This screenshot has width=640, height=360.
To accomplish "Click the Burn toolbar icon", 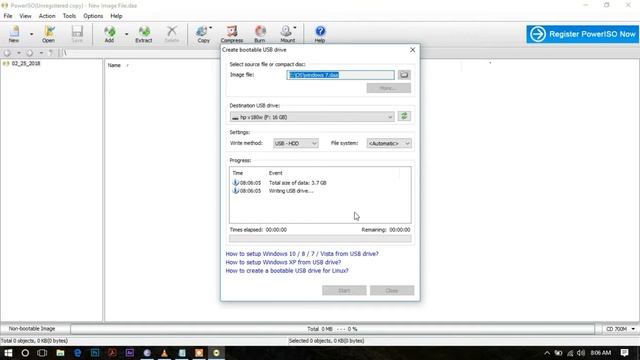I will pyautogui.click(x=260, y=34).
